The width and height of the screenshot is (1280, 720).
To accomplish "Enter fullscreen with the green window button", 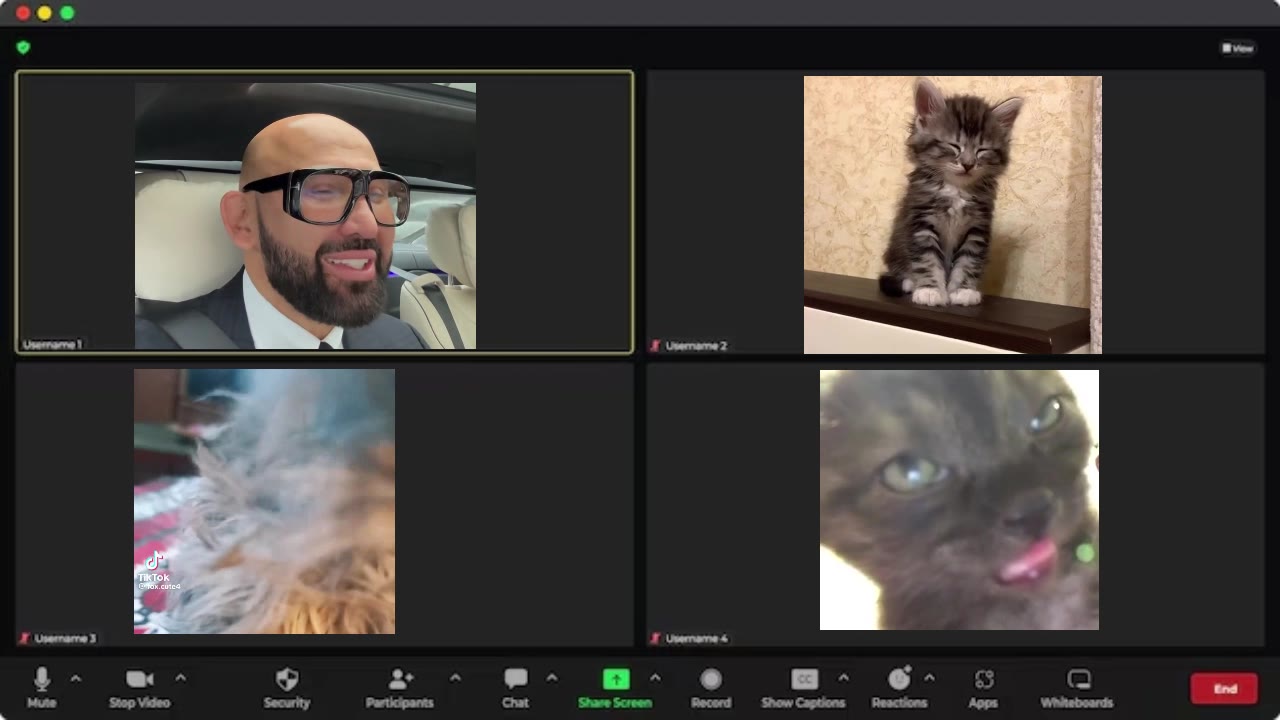I will coord(67,13).
